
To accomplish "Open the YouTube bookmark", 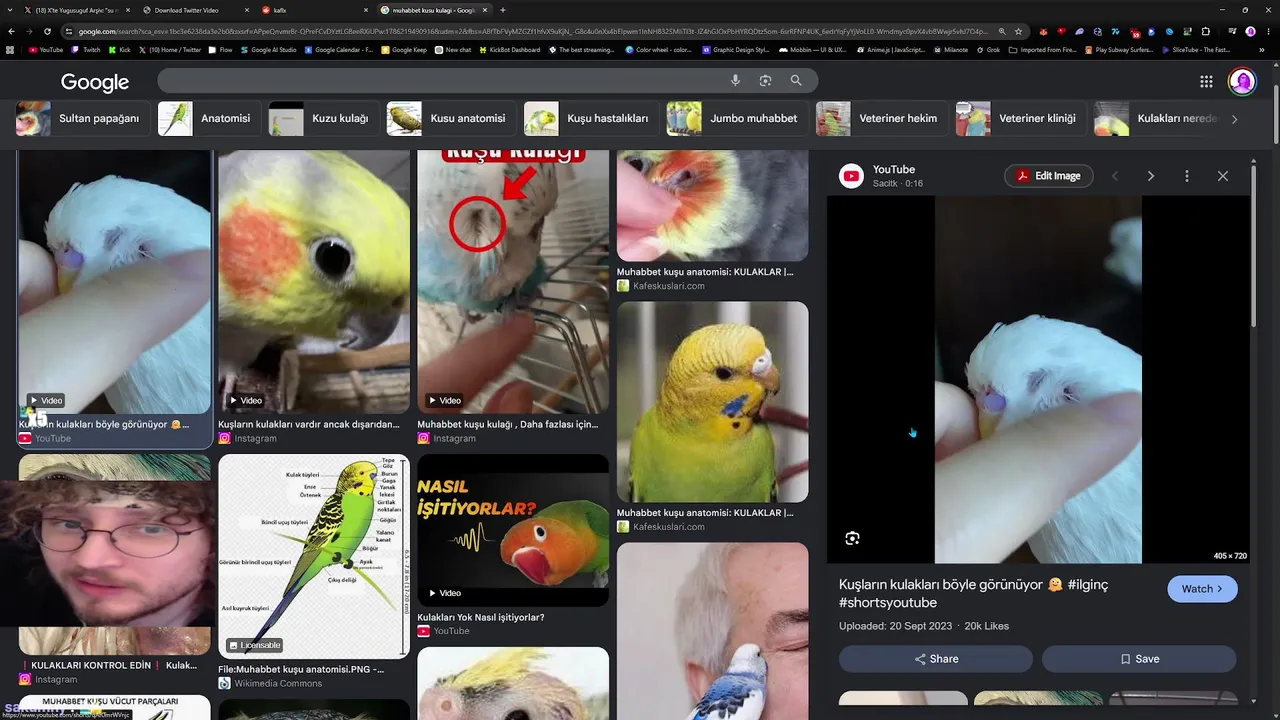I will (x=46, y=49).
